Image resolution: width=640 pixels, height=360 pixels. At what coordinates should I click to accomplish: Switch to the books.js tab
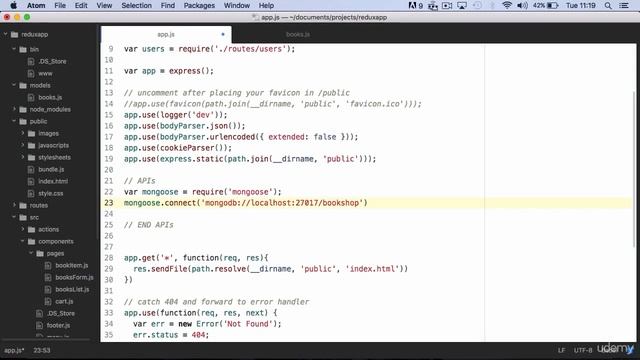[298, 34]
